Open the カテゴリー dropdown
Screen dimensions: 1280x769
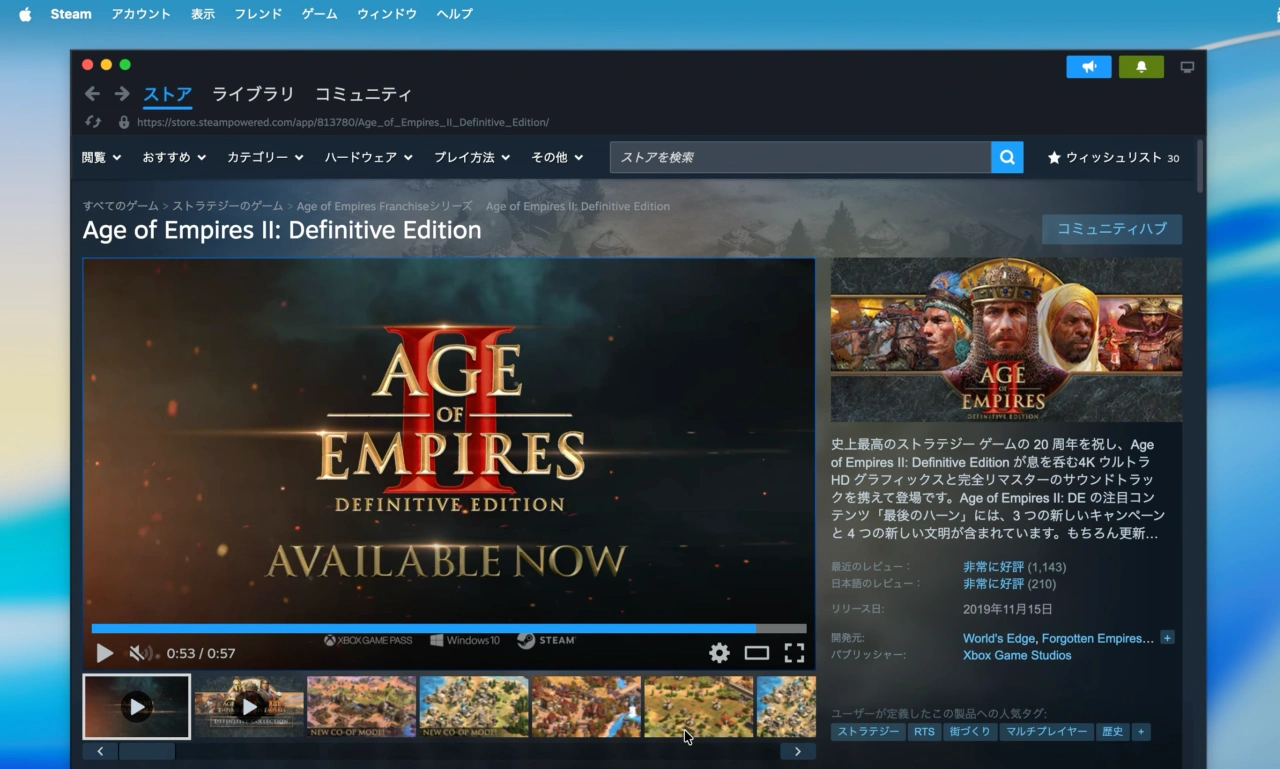pyautogui.click(x=265, y=157)
